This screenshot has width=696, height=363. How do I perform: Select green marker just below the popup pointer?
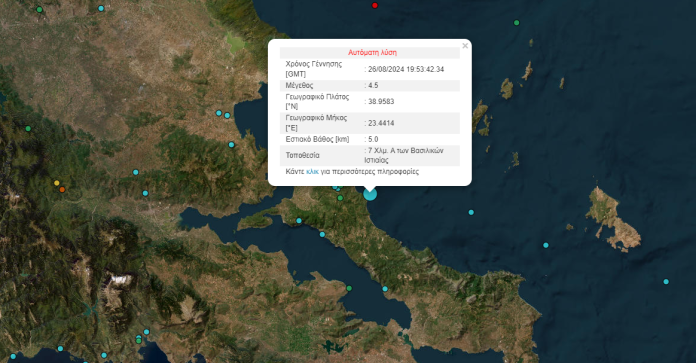point(340,198)
